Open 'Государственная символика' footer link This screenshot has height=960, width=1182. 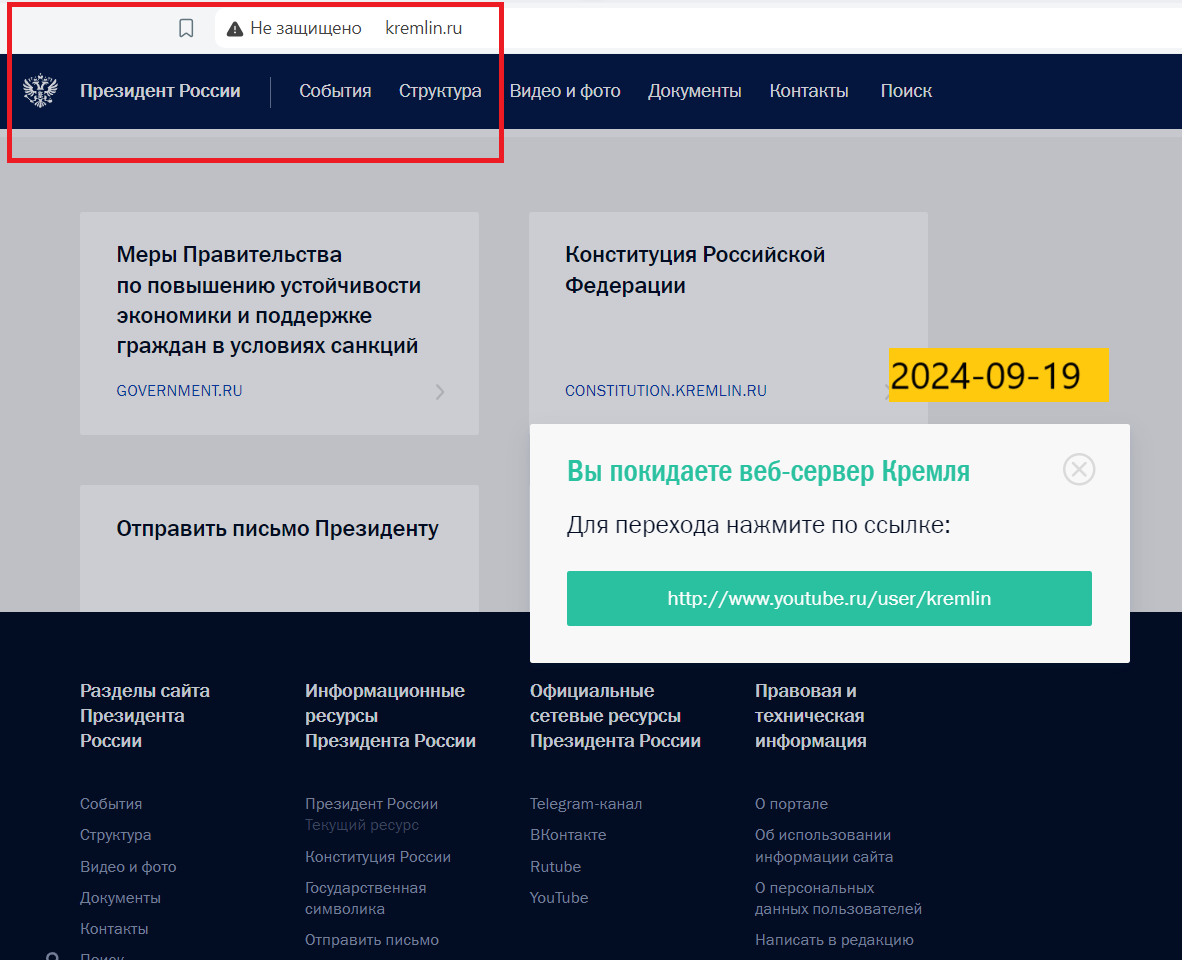coord(365,898)
